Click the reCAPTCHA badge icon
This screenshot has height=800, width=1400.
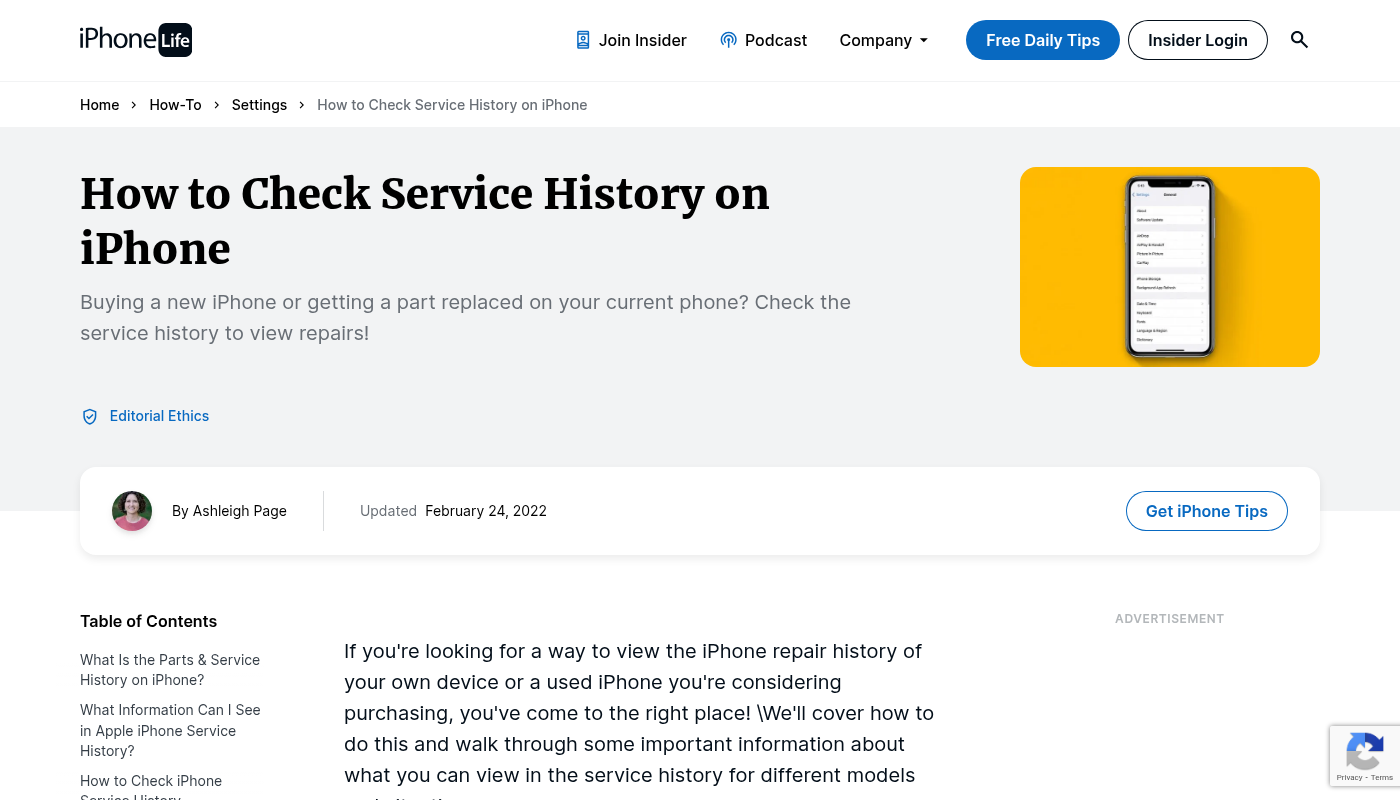pyautogui.click(x=1364, y=751)
